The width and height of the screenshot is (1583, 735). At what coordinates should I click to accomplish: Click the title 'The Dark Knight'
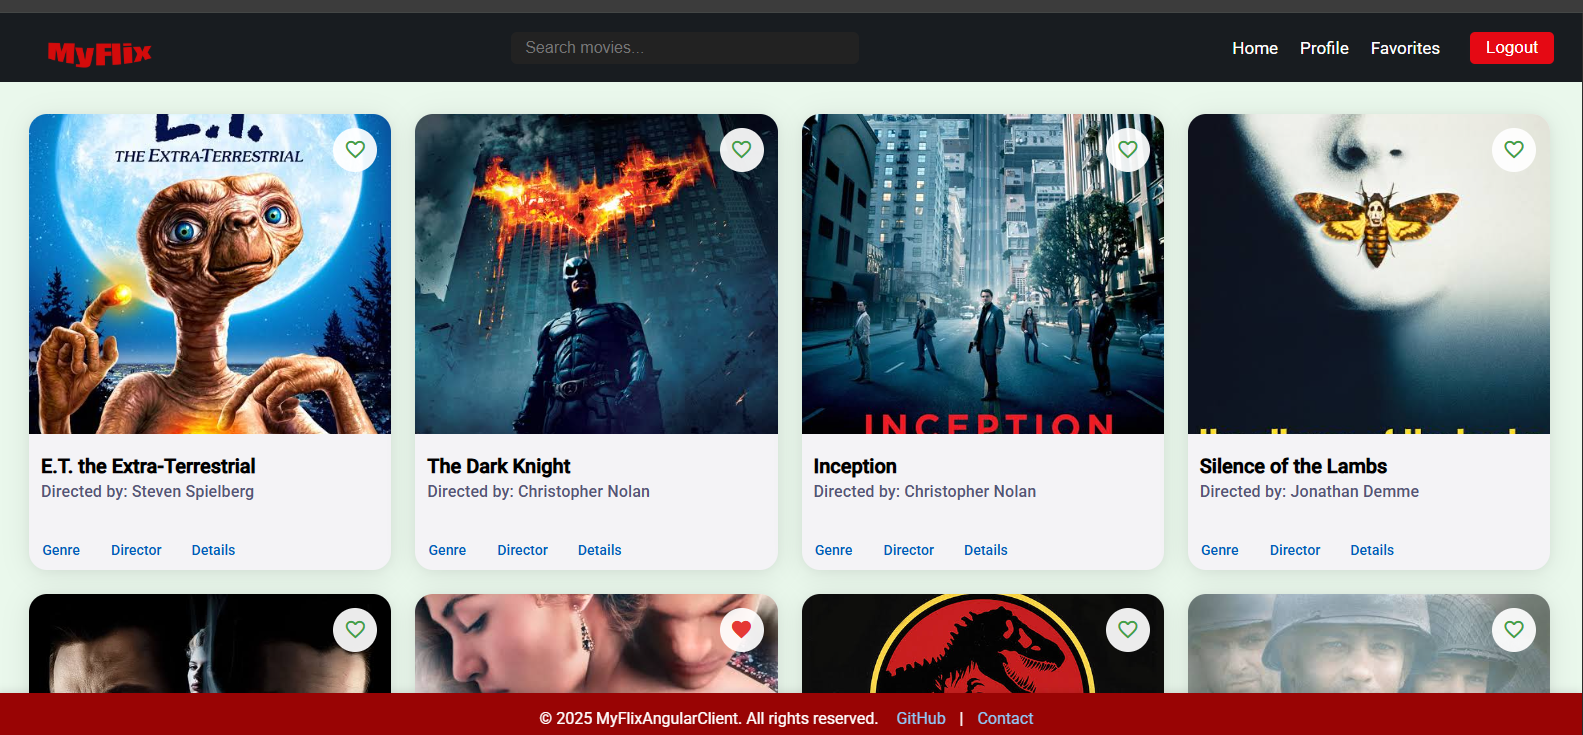pos(499,466)
